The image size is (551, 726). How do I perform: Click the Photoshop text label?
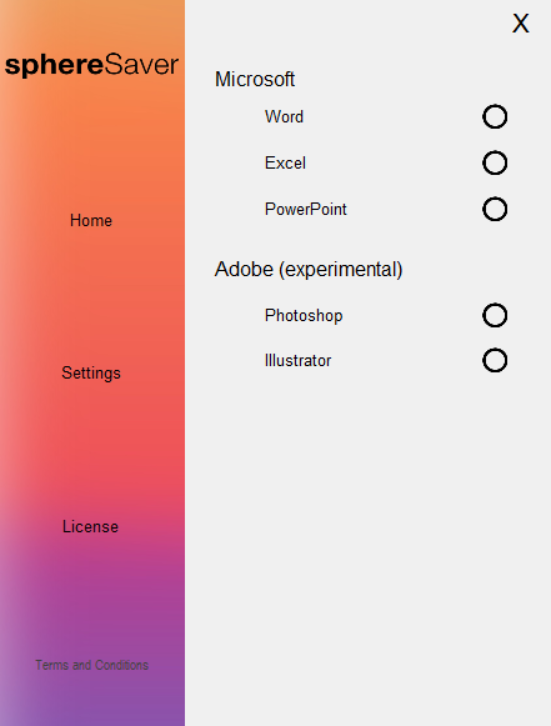click(x=304, y=316)
